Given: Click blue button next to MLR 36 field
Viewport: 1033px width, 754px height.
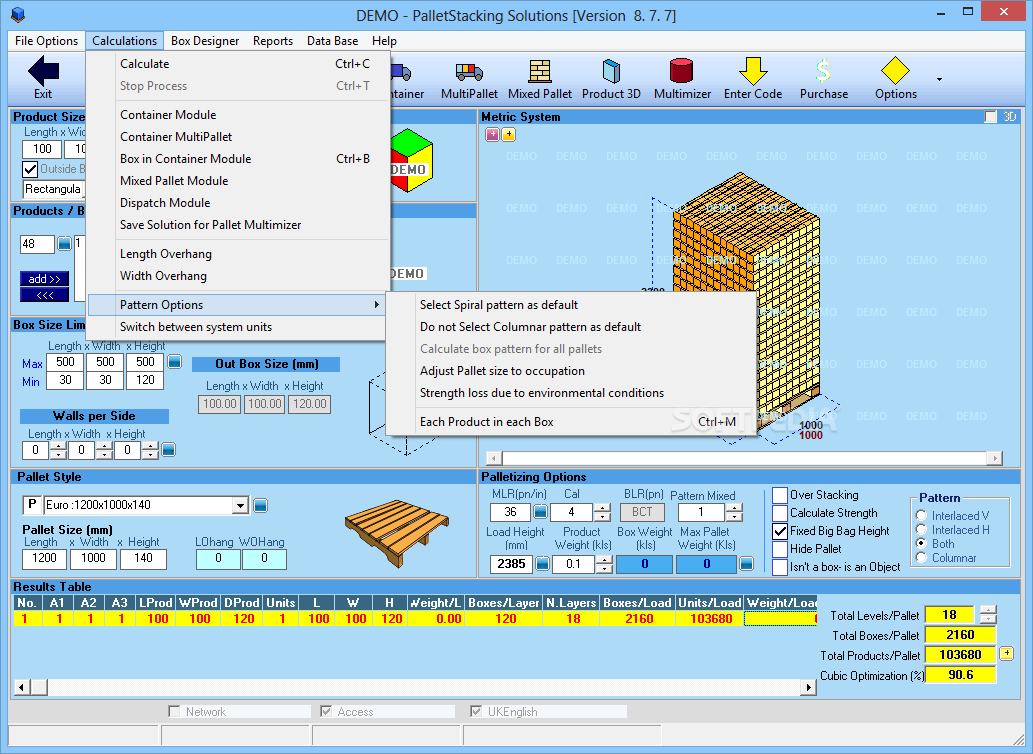Looking at the screenshot, I should (x=540, y=512).
